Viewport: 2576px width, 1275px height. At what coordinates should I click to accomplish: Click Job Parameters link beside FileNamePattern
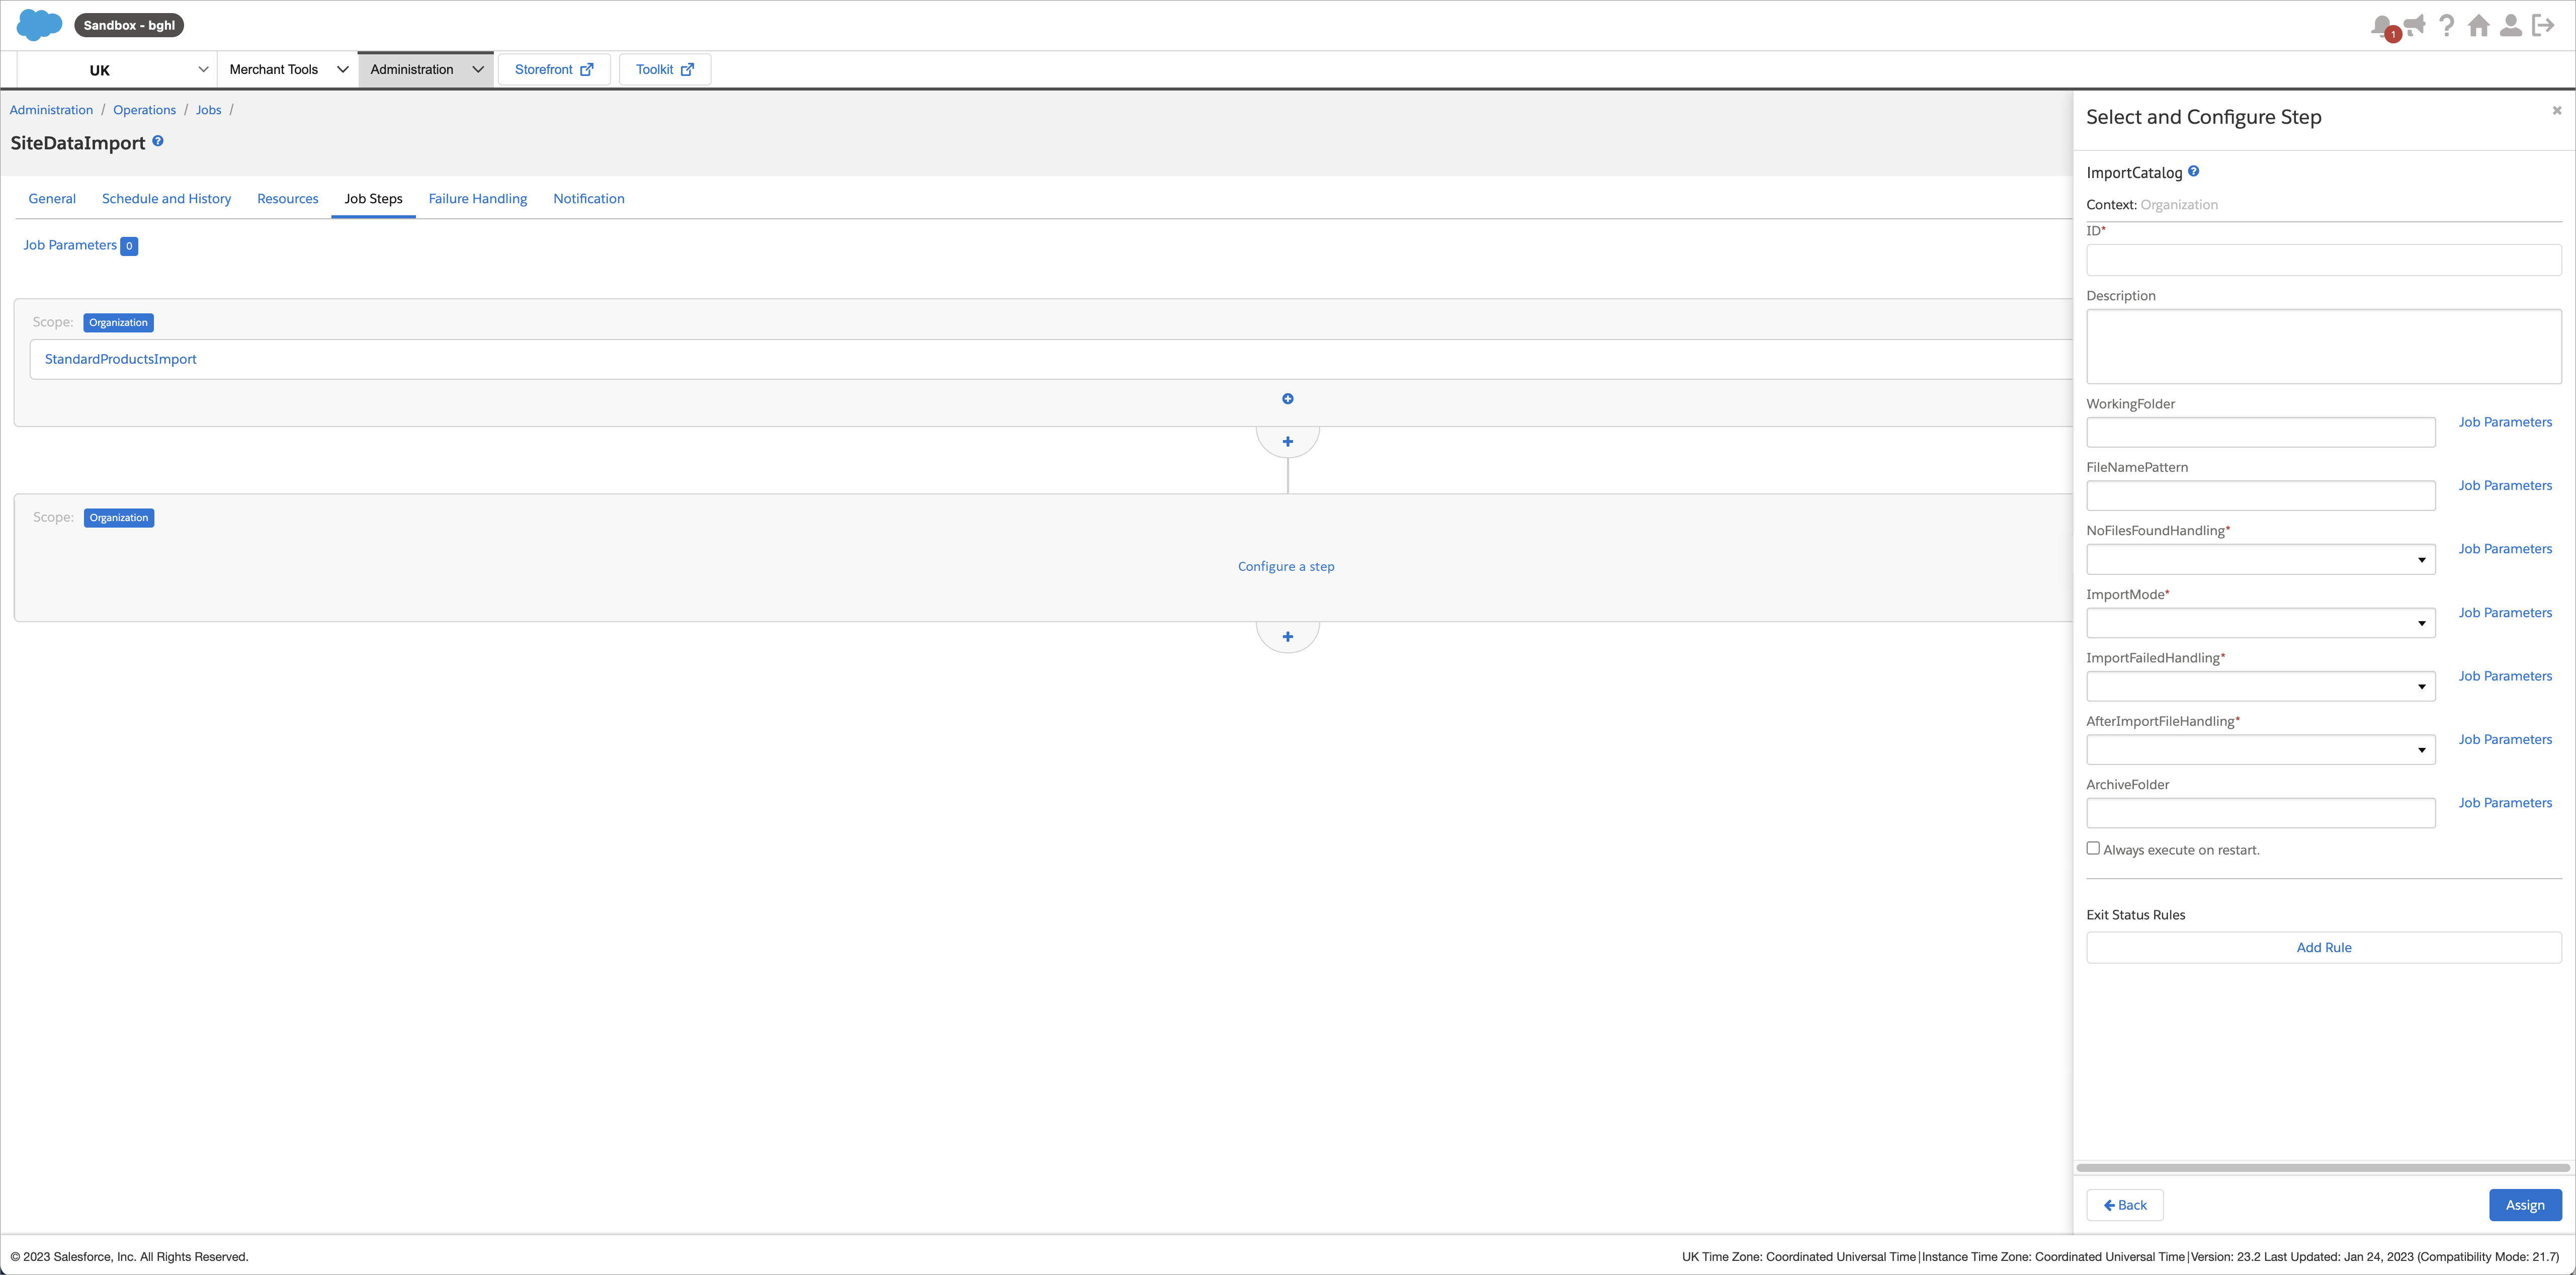tap(2505, 486)
